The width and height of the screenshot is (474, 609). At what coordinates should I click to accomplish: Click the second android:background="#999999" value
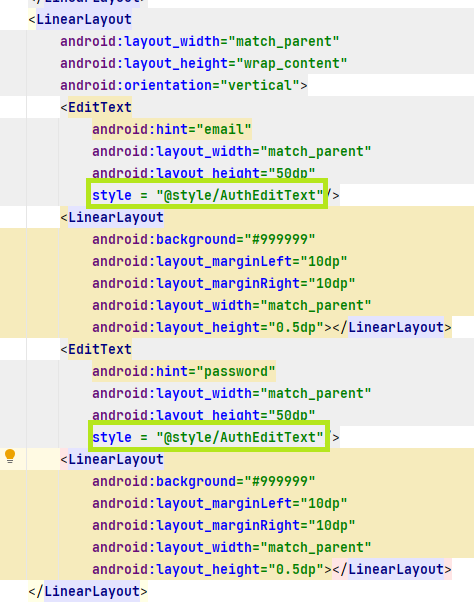[x=280, y=482]
